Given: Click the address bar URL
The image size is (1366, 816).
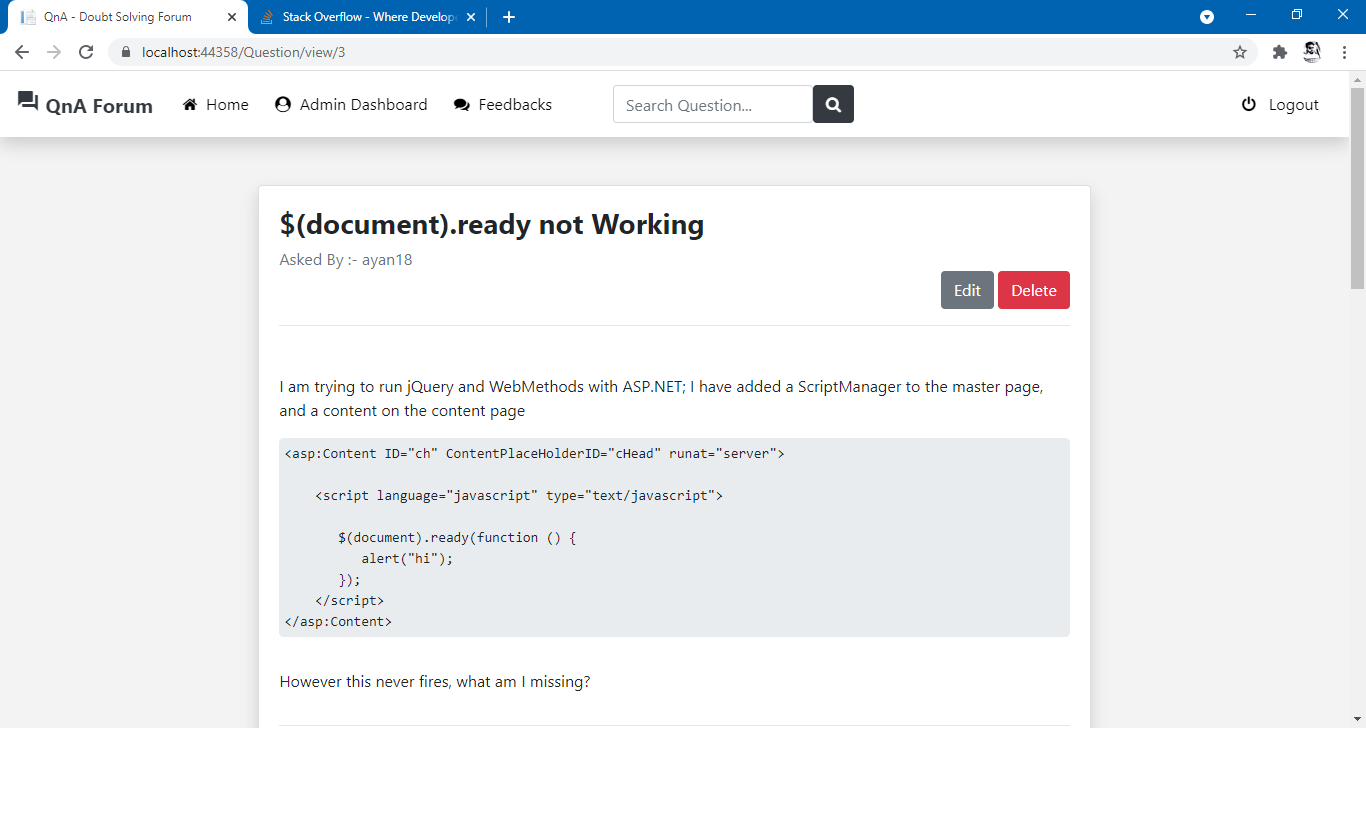Looking at the screenshot, I should pyautogui.click(x=243, y=52).
